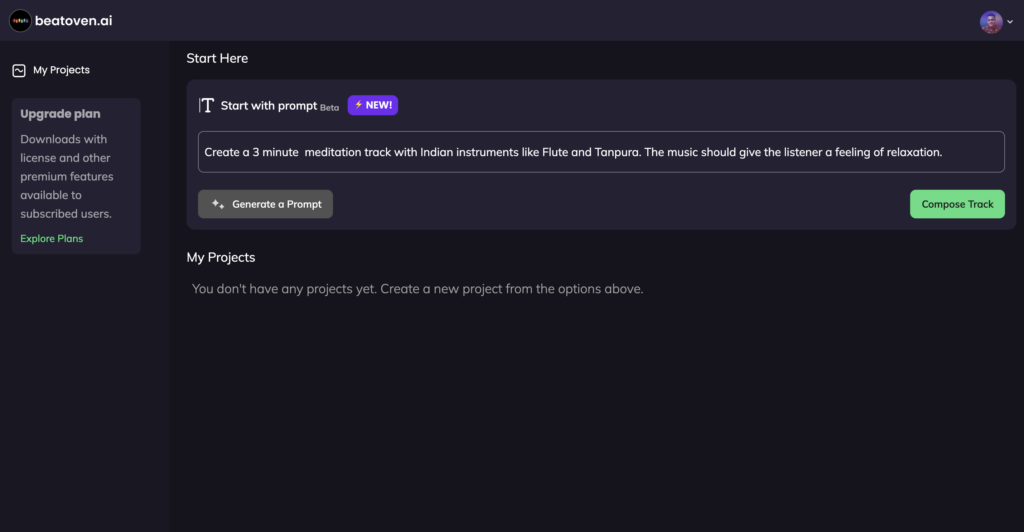Expand the account dropdown chevron

pyautogui.click(x=1010, y=22)
